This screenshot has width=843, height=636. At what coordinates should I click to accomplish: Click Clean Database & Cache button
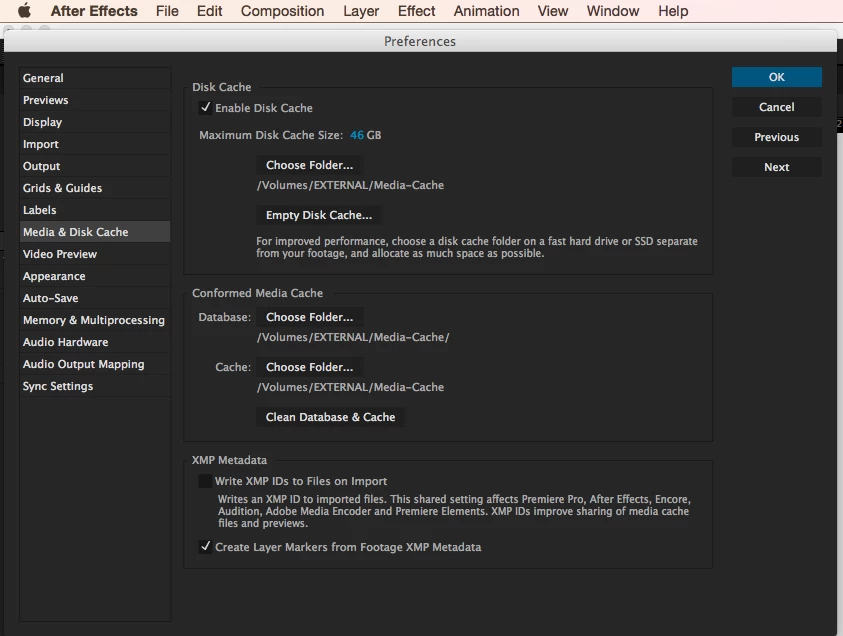coord(330,417)
